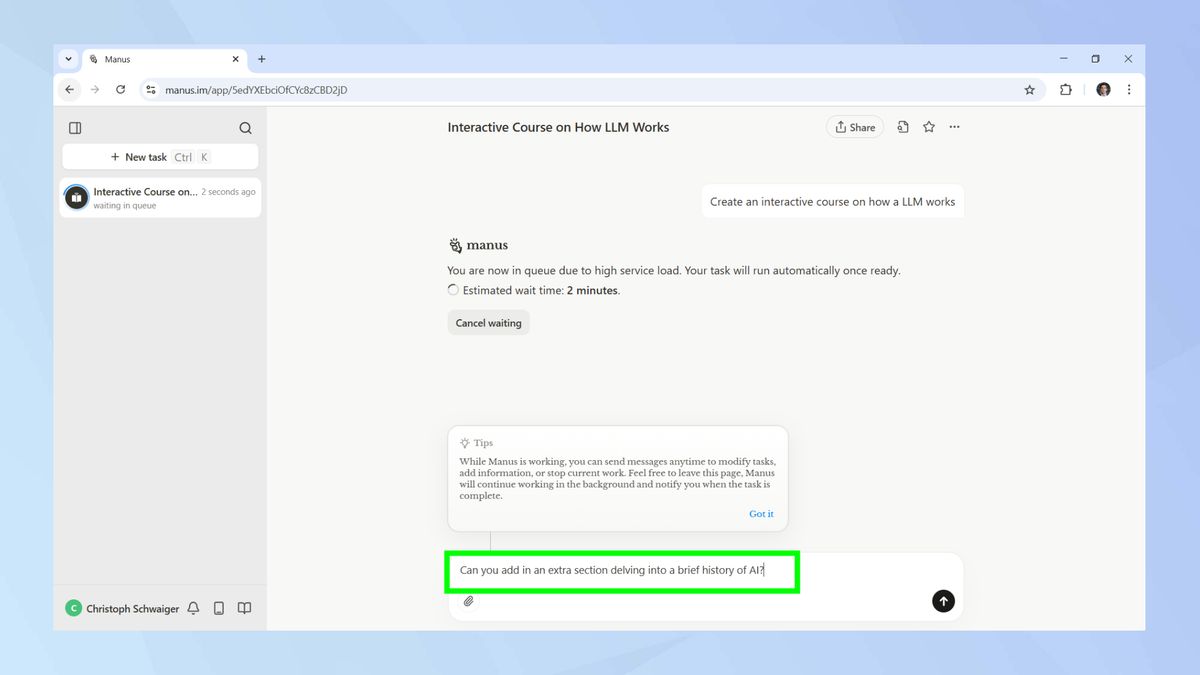Open notifications via the bell icon
The height and width of the screenshot is (675, 1200).
tap(193, 608)
